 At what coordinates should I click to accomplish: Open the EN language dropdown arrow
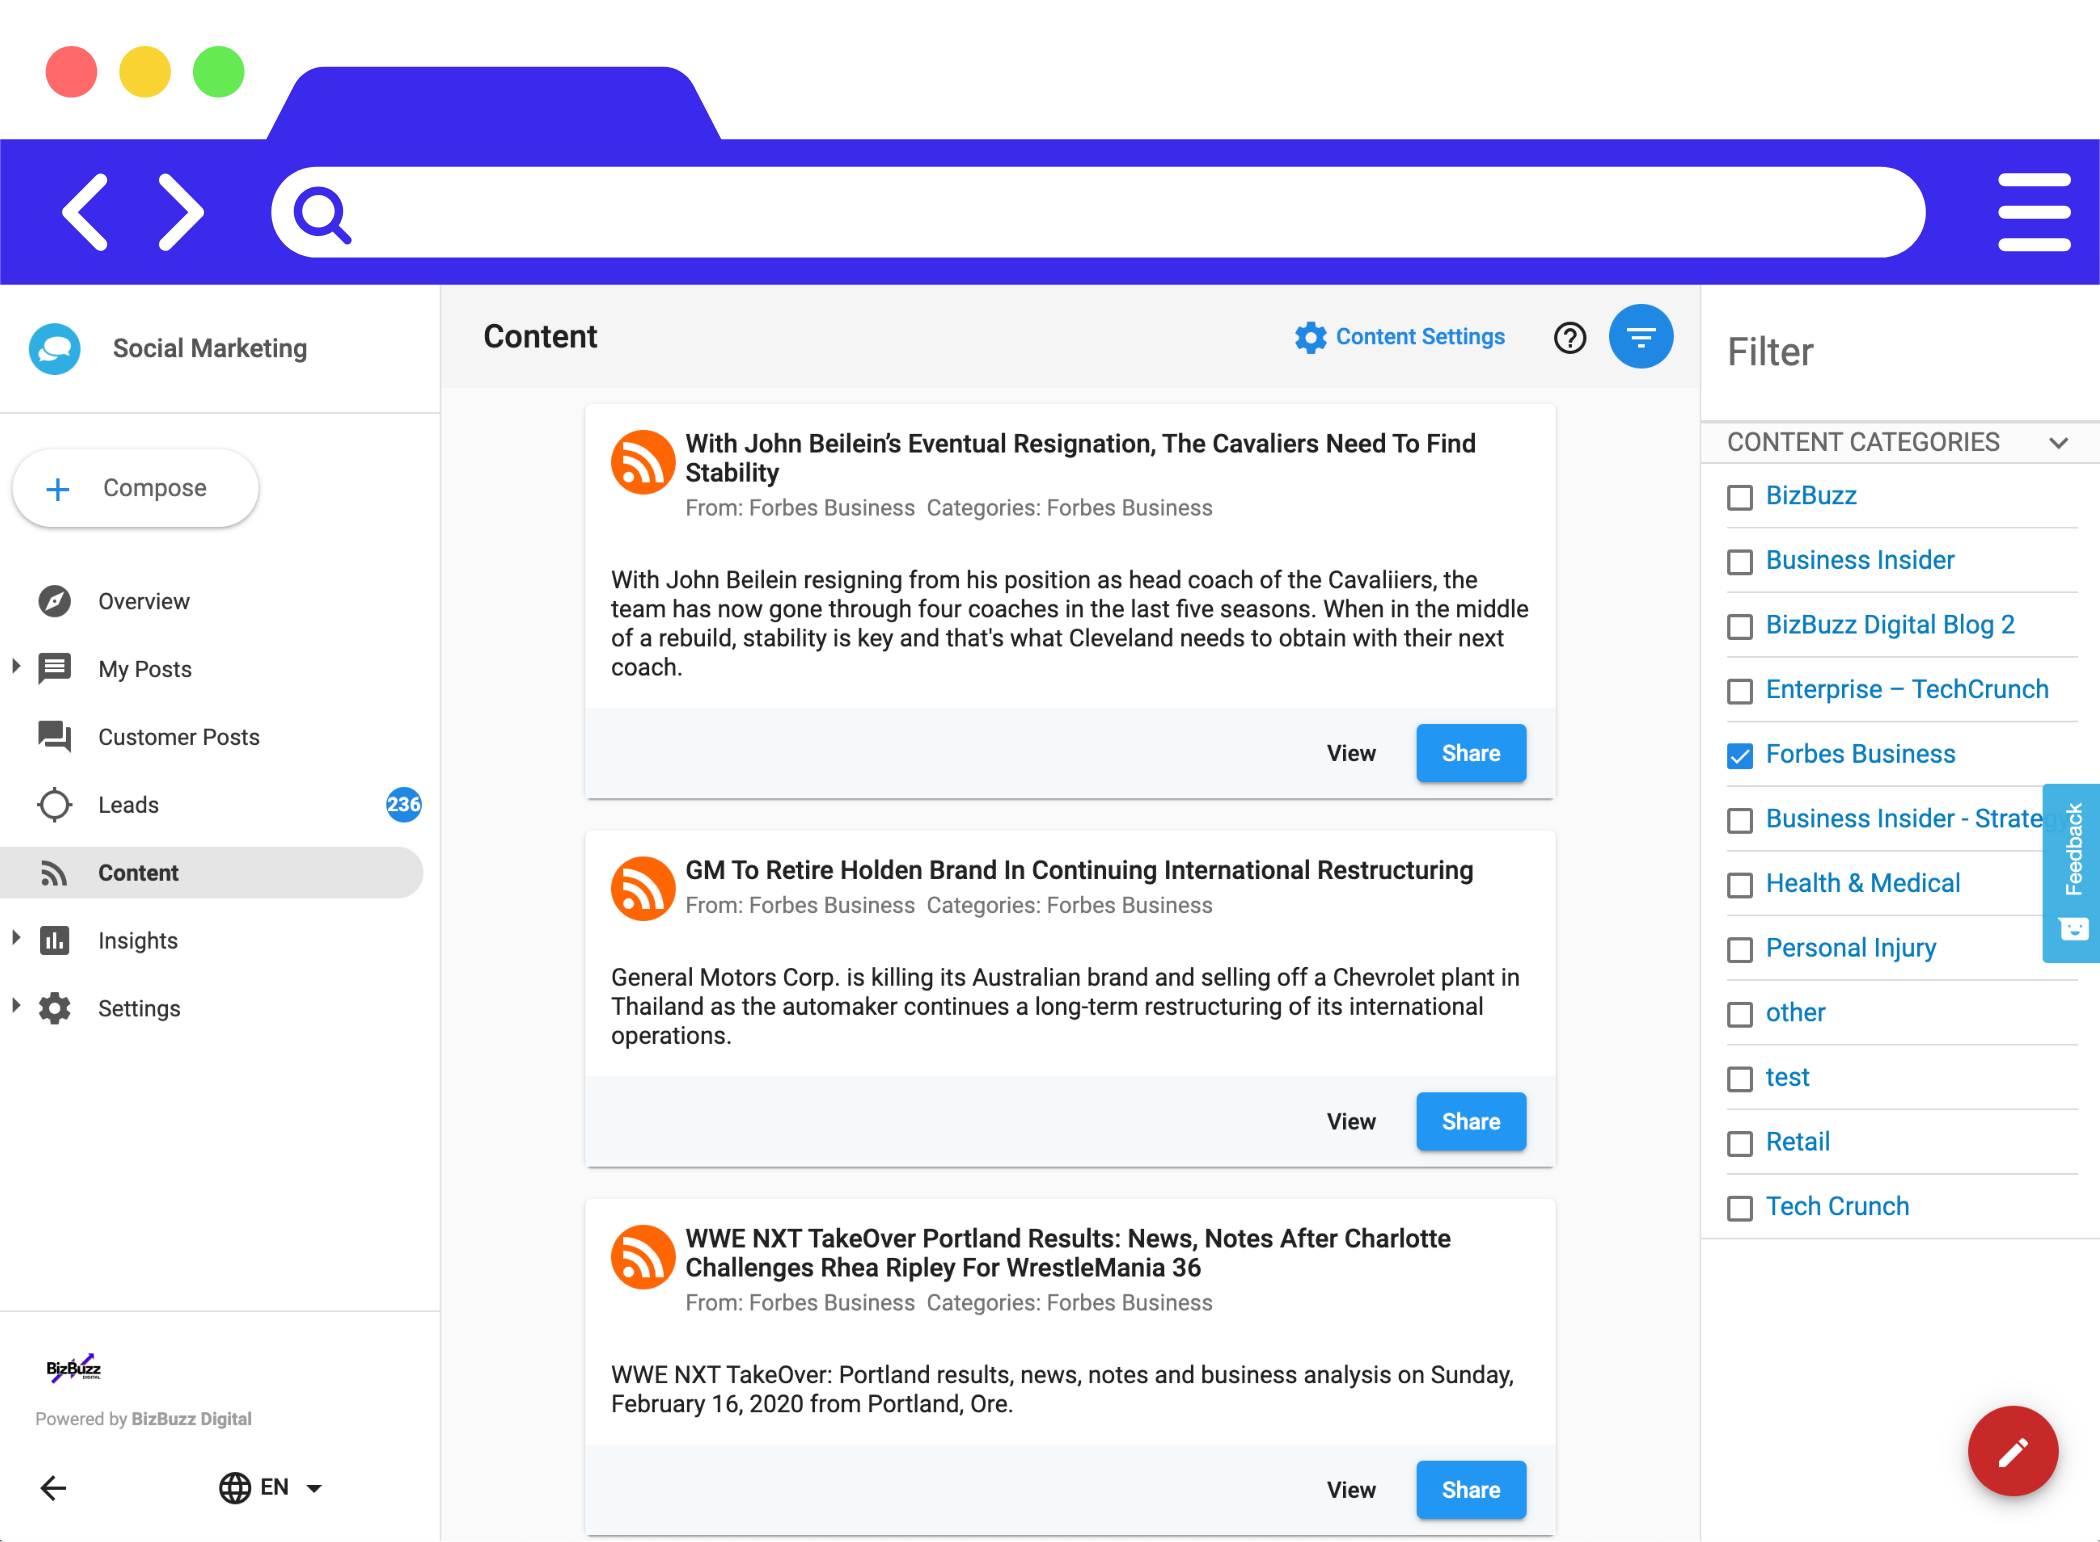click(x=314, y=1489)
